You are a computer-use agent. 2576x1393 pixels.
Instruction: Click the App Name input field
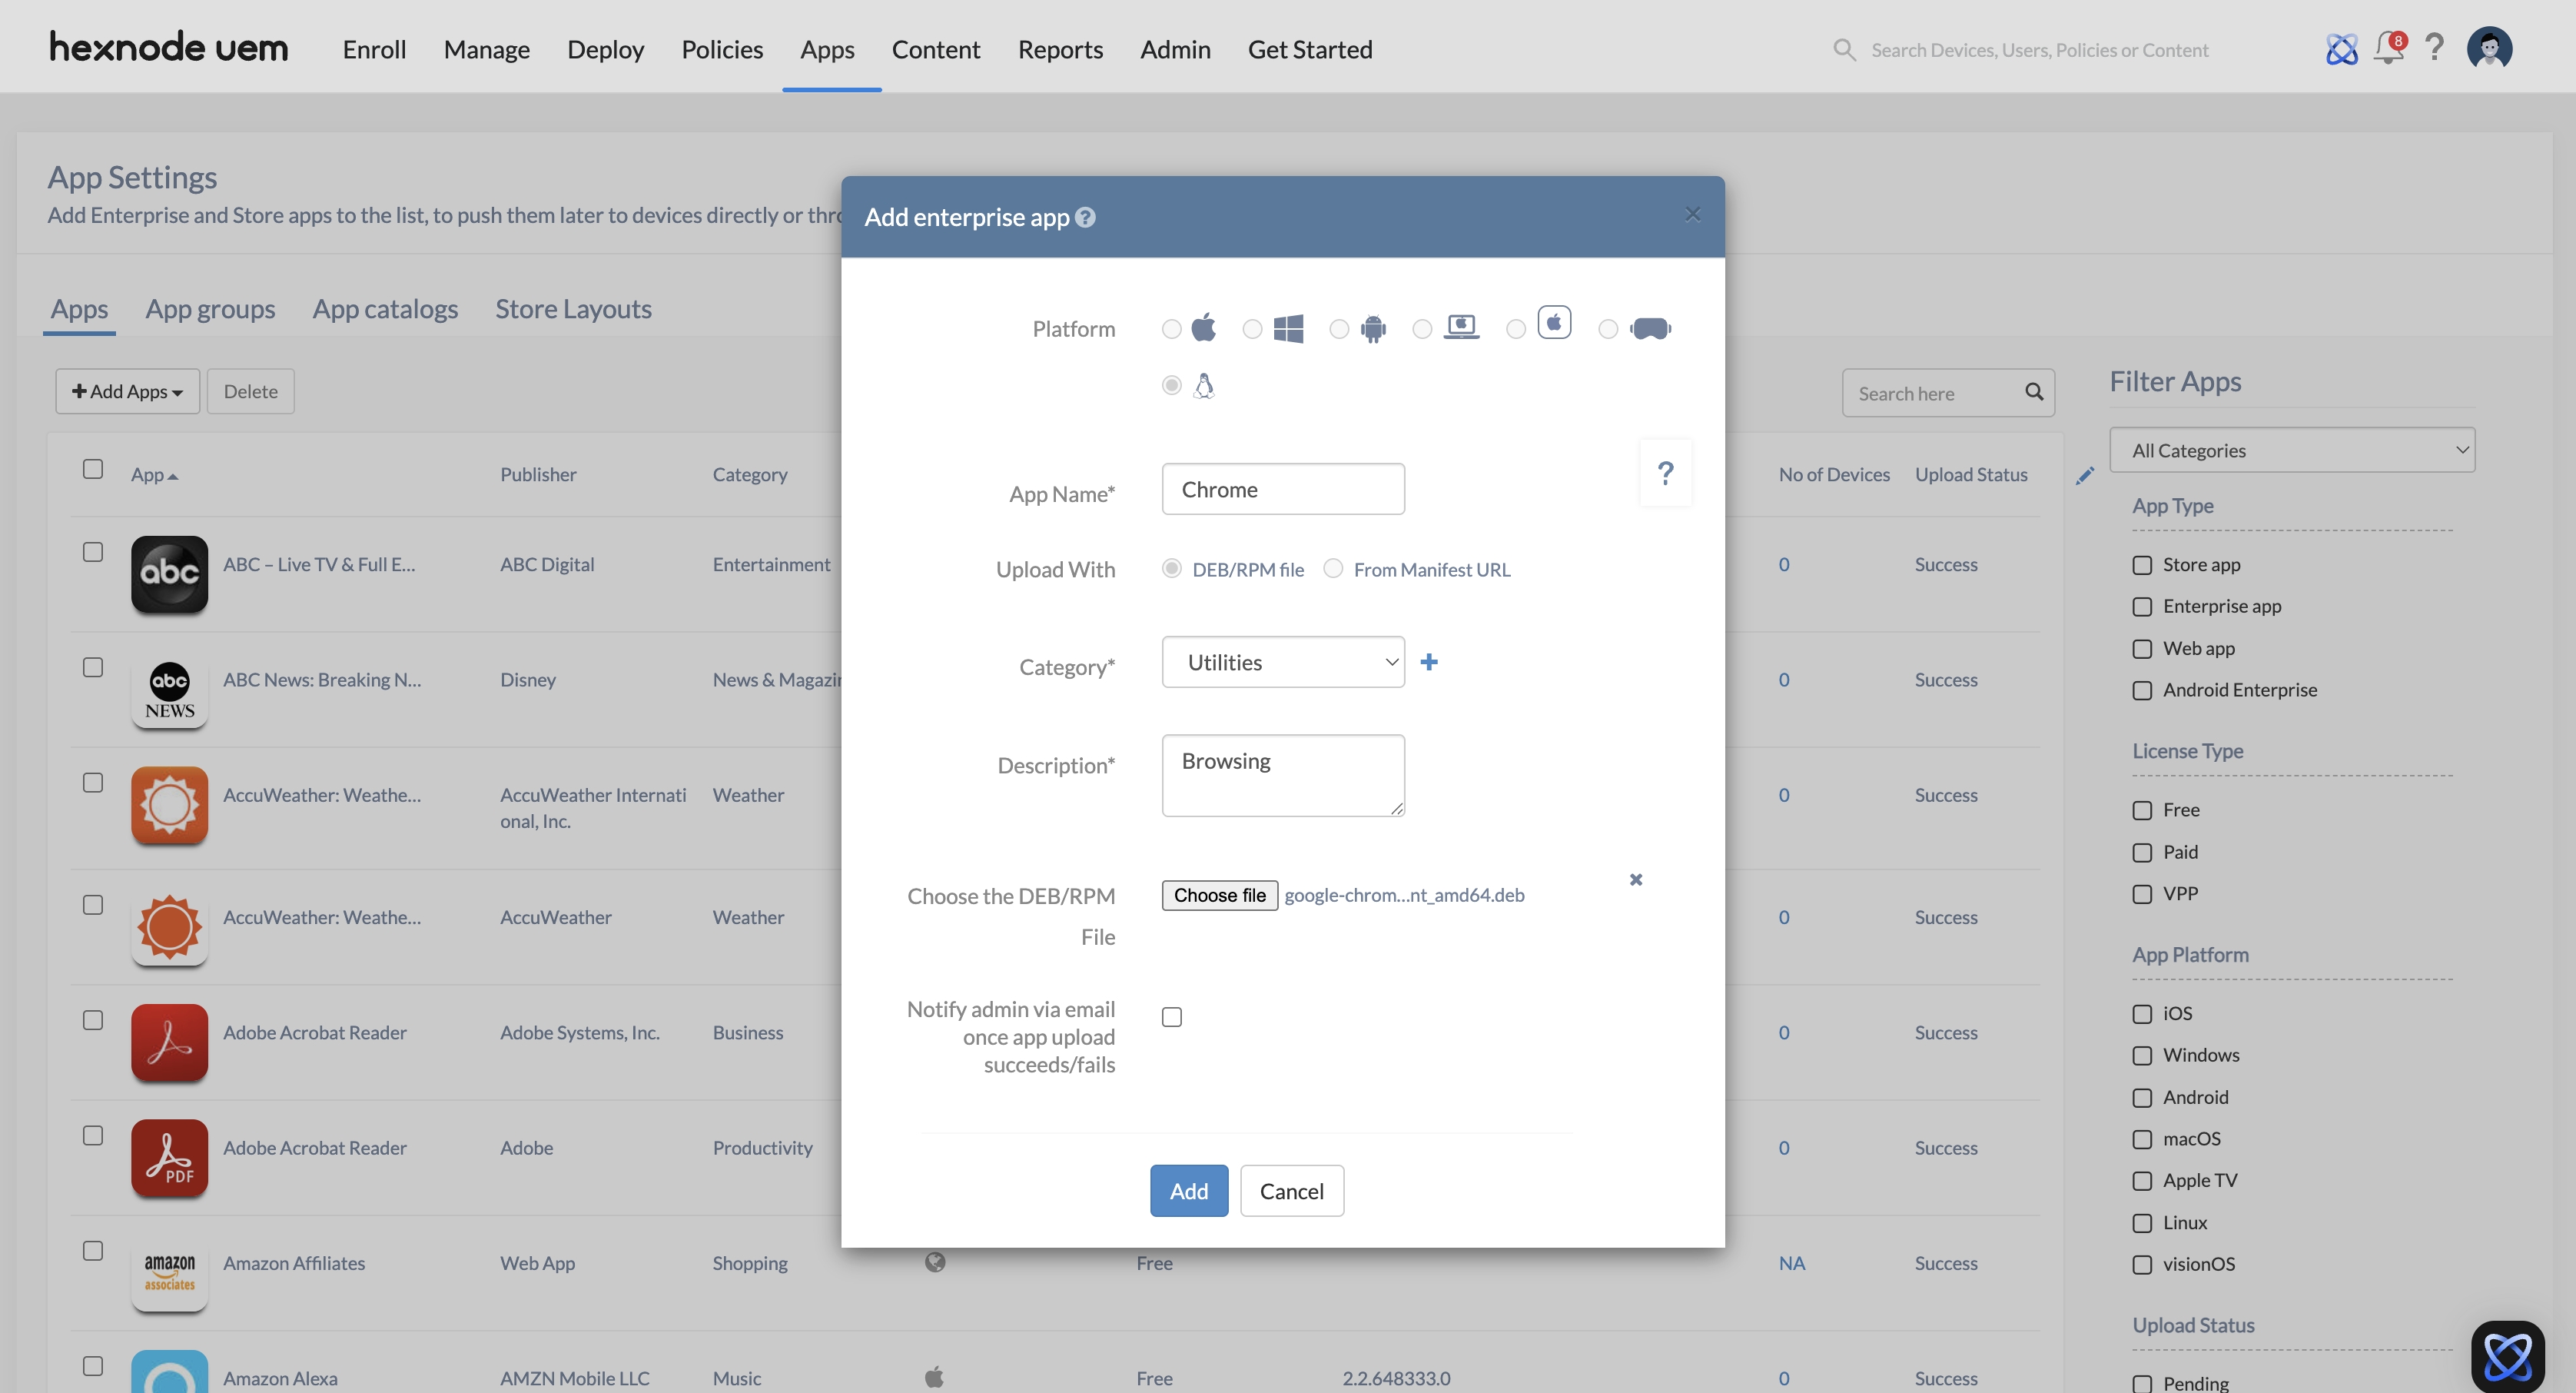pyautogui.click(x=1283, y=489)
